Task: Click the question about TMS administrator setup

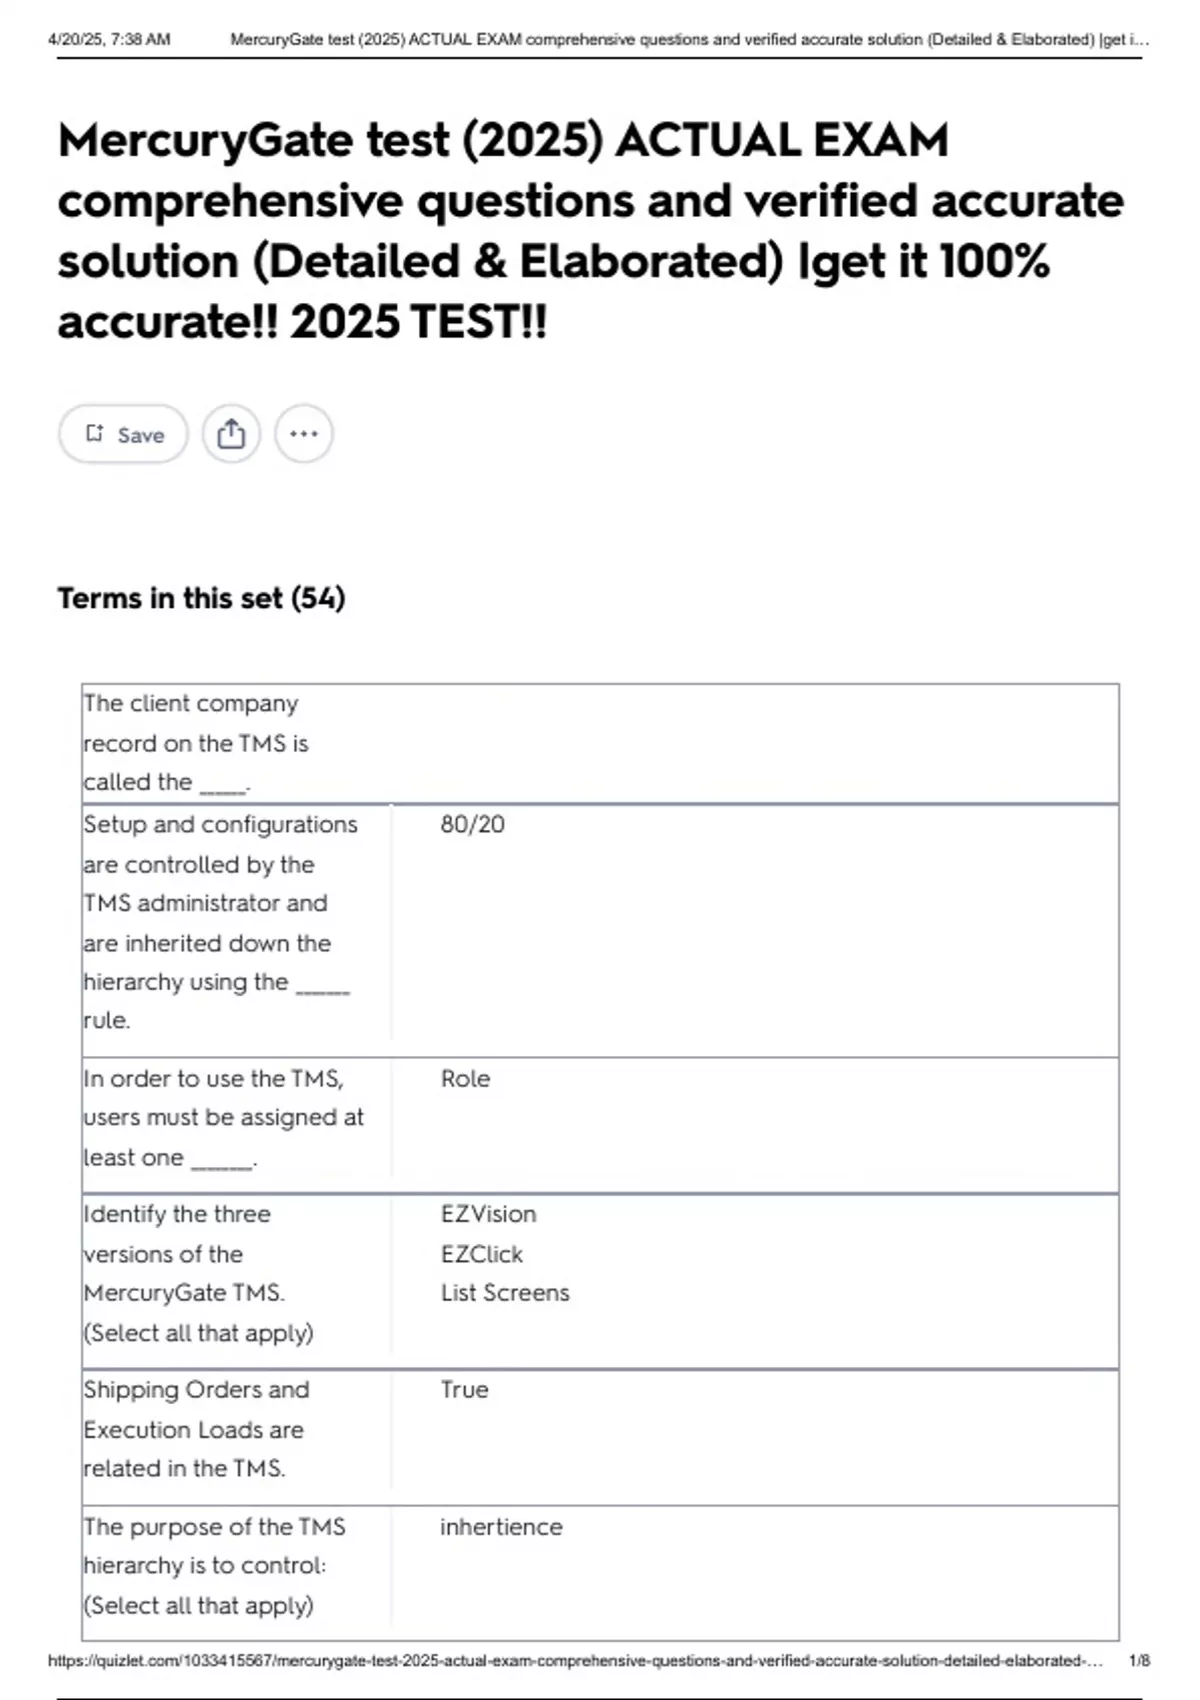Action: pyautogui.click(x=220, y=922)
